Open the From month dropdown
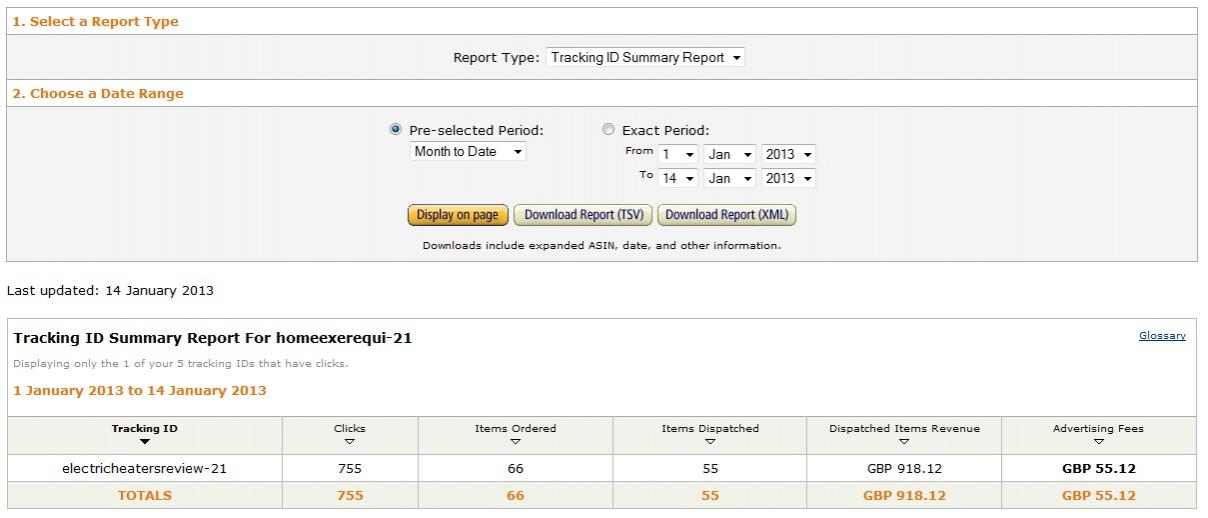Image resolution: width=1208 pixels, height=518 pixels. (x=729, y=154)
